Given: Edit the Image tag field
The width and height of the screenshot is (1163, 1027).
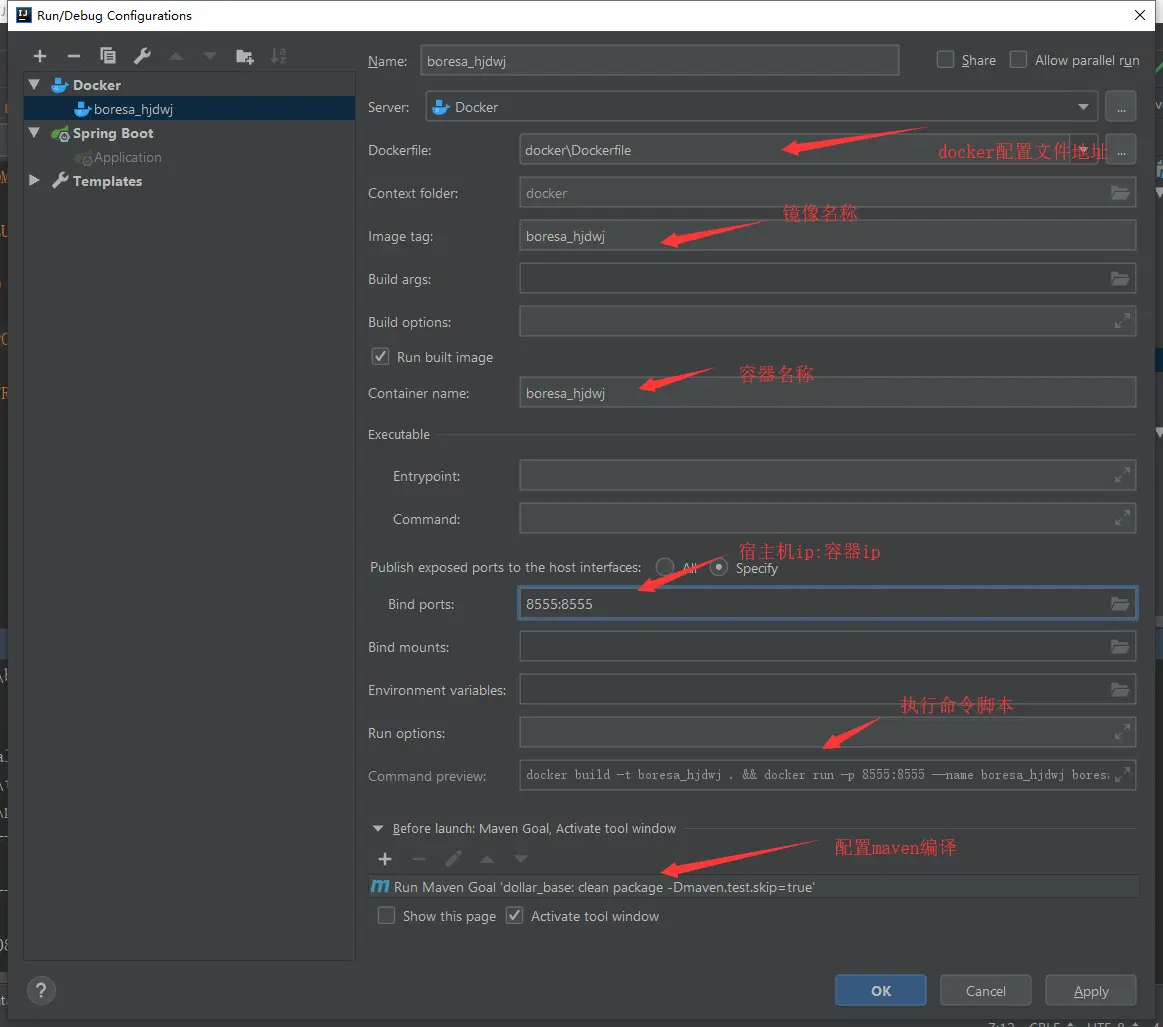Looking at the screenshot, I should [x=827, y=236].
